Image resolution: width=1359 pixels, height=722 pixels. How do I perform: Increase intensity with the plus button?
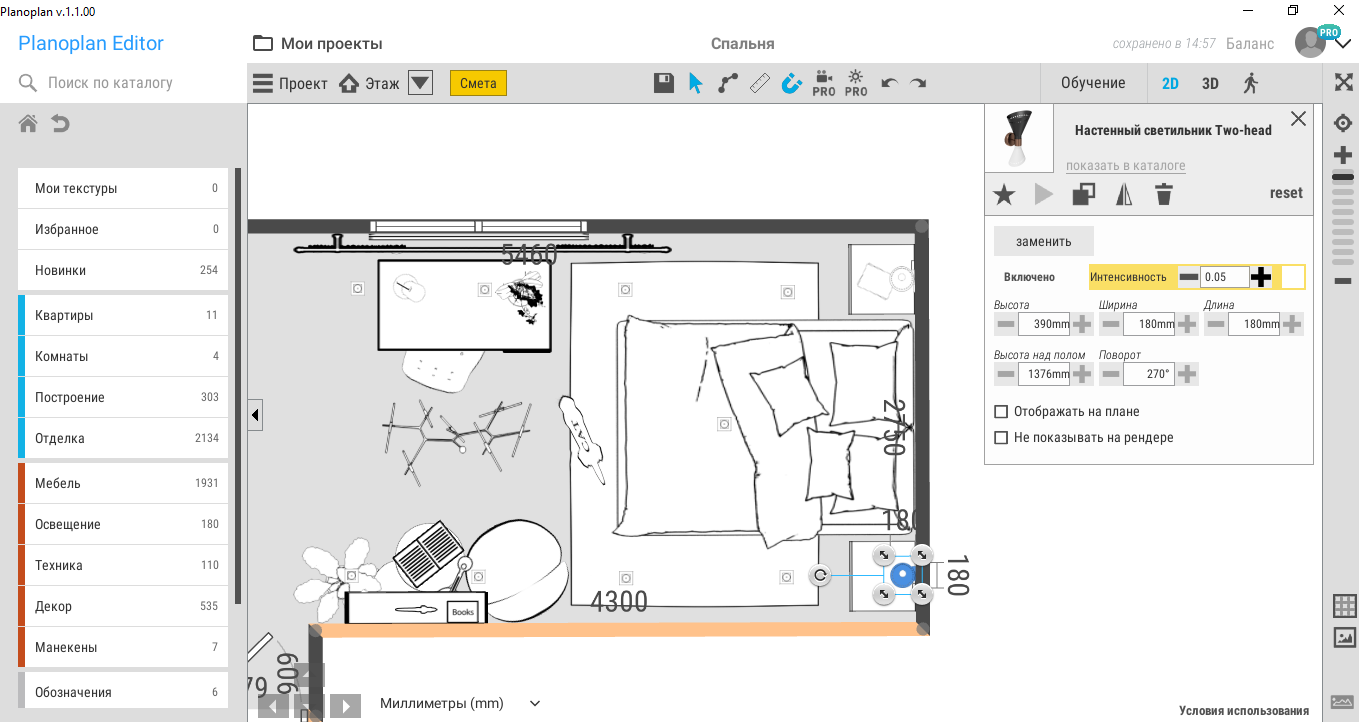point(1262,277)
